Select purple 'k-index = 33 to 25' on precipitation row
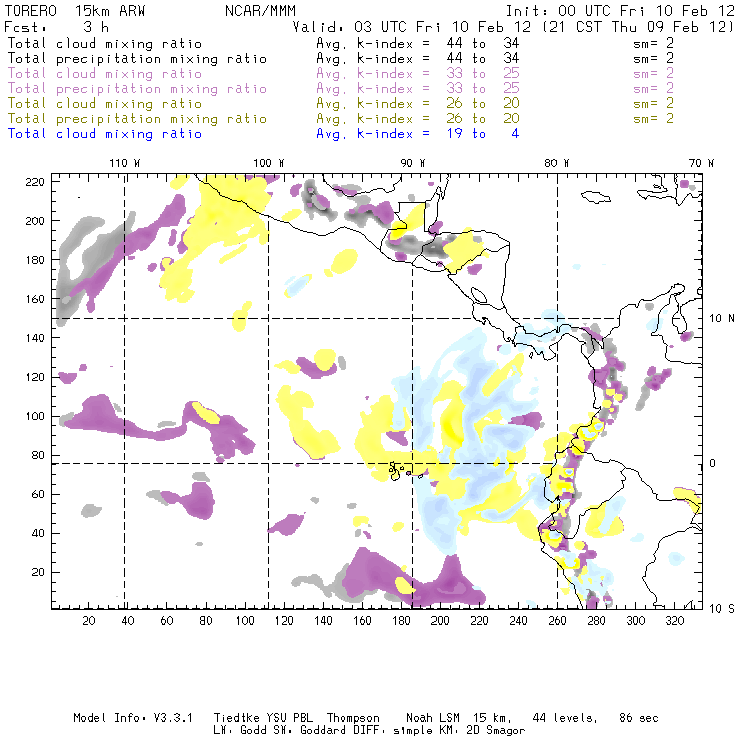Screen dimensions: 740x740 tap(438, 89)
